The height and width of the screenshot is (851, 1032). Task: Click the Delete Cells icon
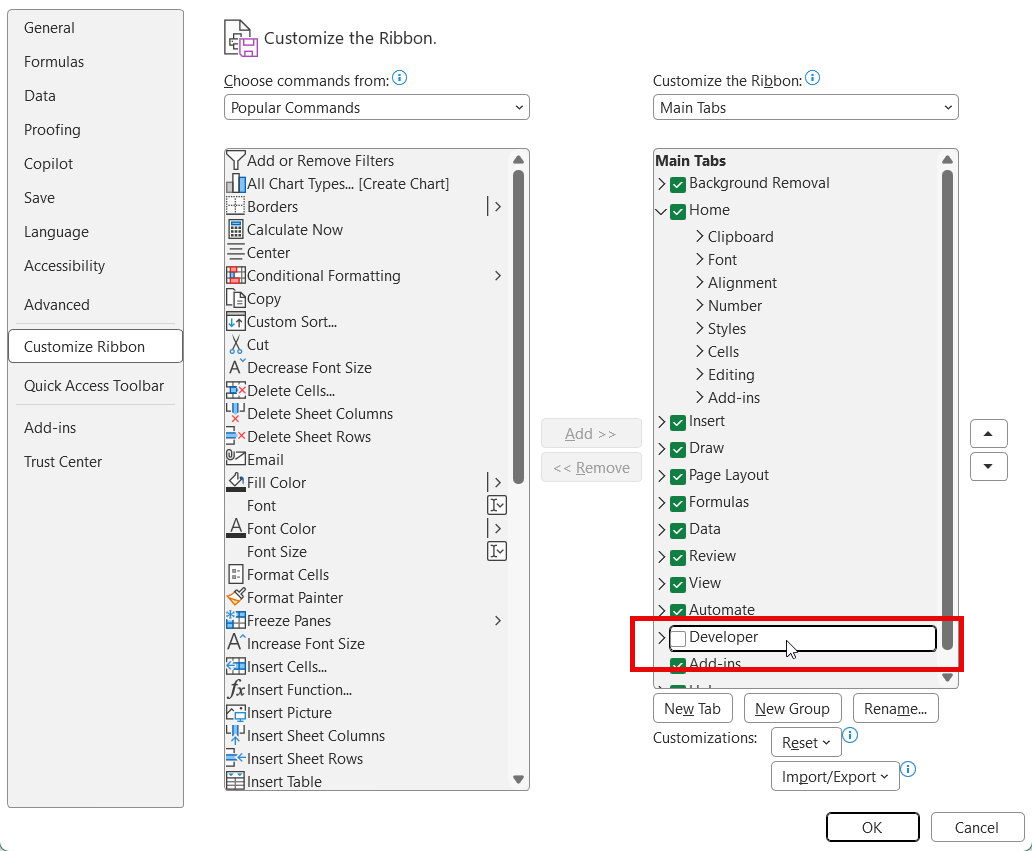236,390
